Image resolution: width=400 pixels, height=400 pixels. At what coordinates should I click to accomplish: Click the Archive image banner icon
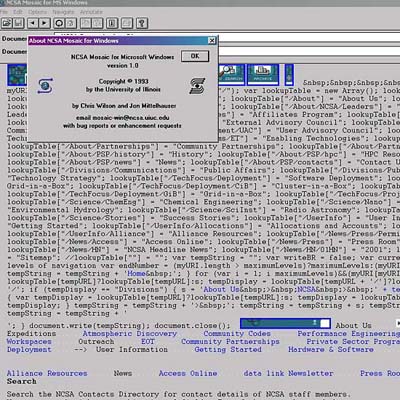point(263,75)
